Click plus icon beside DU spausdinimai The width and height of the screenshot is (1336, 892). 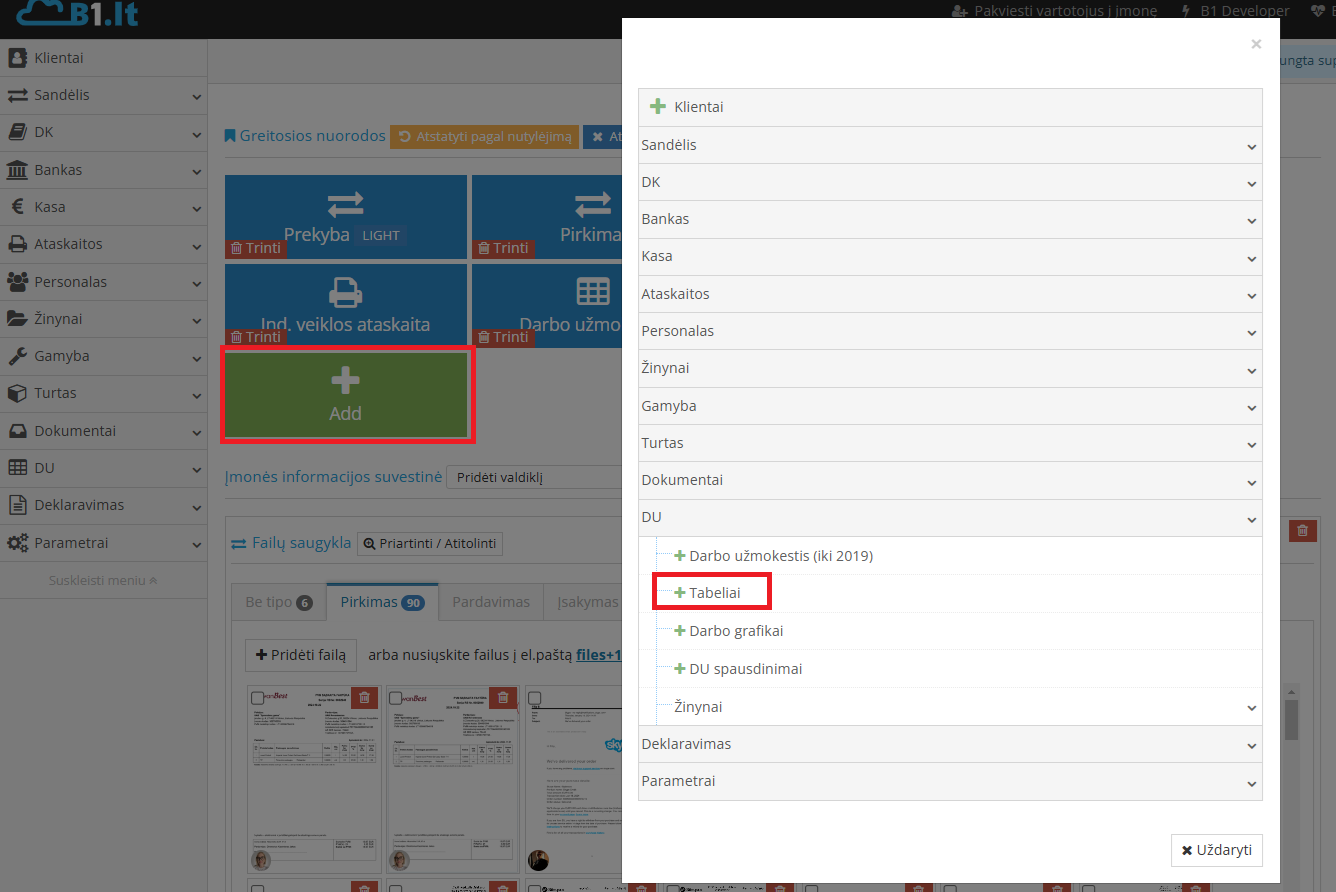coord(680,669)
